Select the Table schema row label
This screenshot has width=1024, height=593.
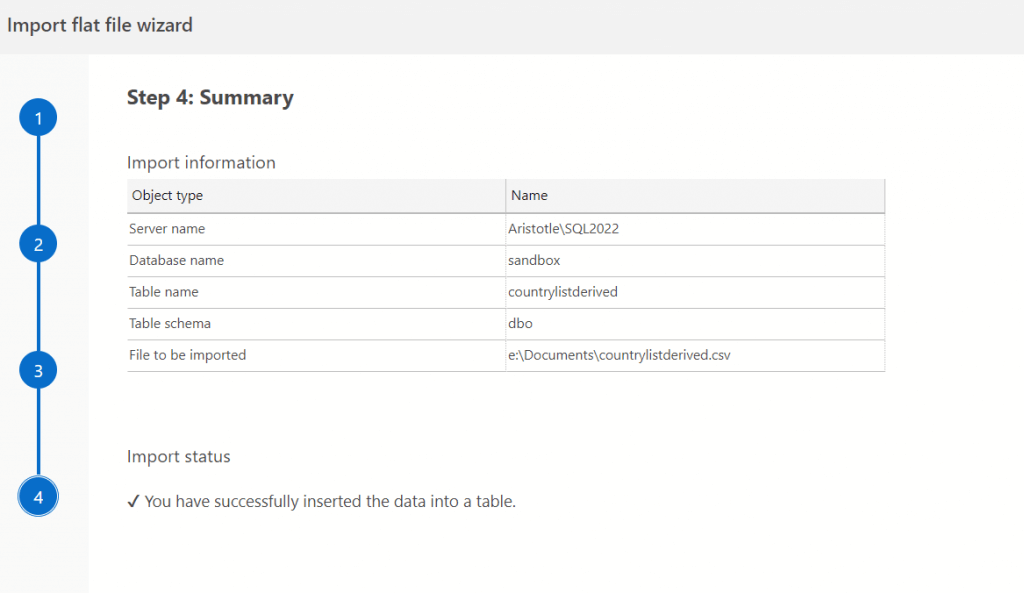pos(170,324)
